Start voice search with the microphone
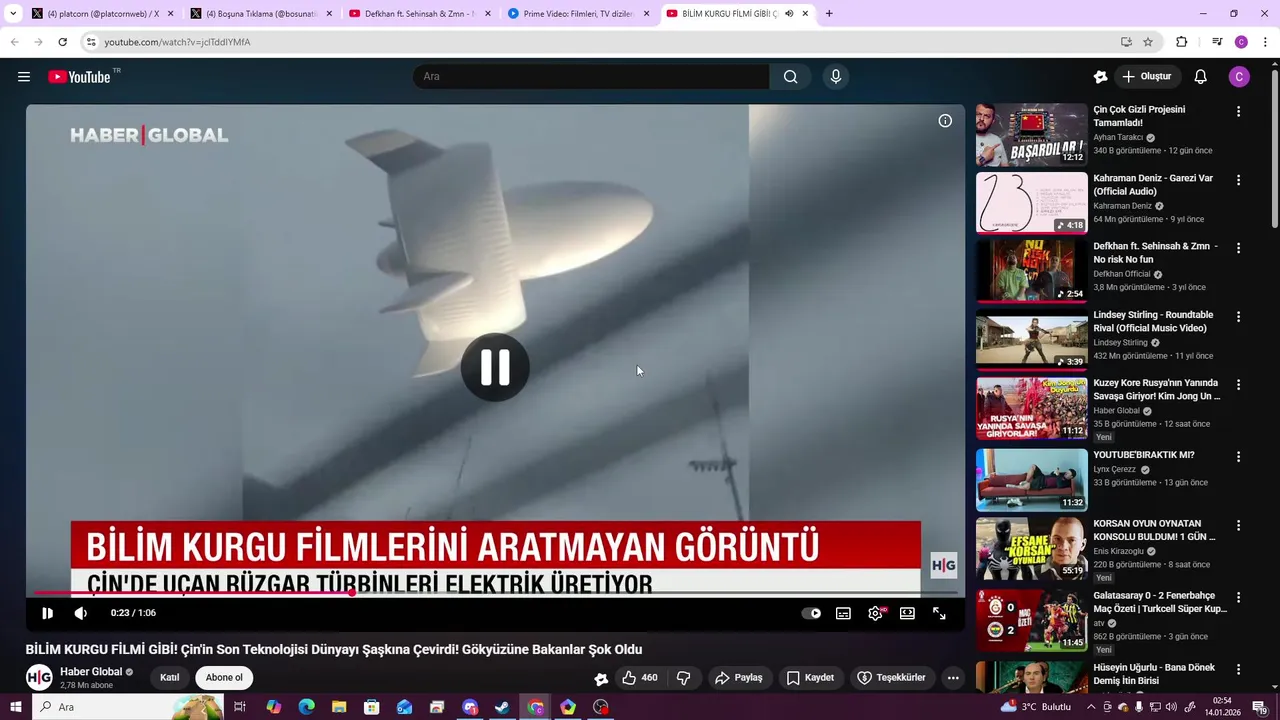Viewport: 1280px width, 720px height. point(836,77)
